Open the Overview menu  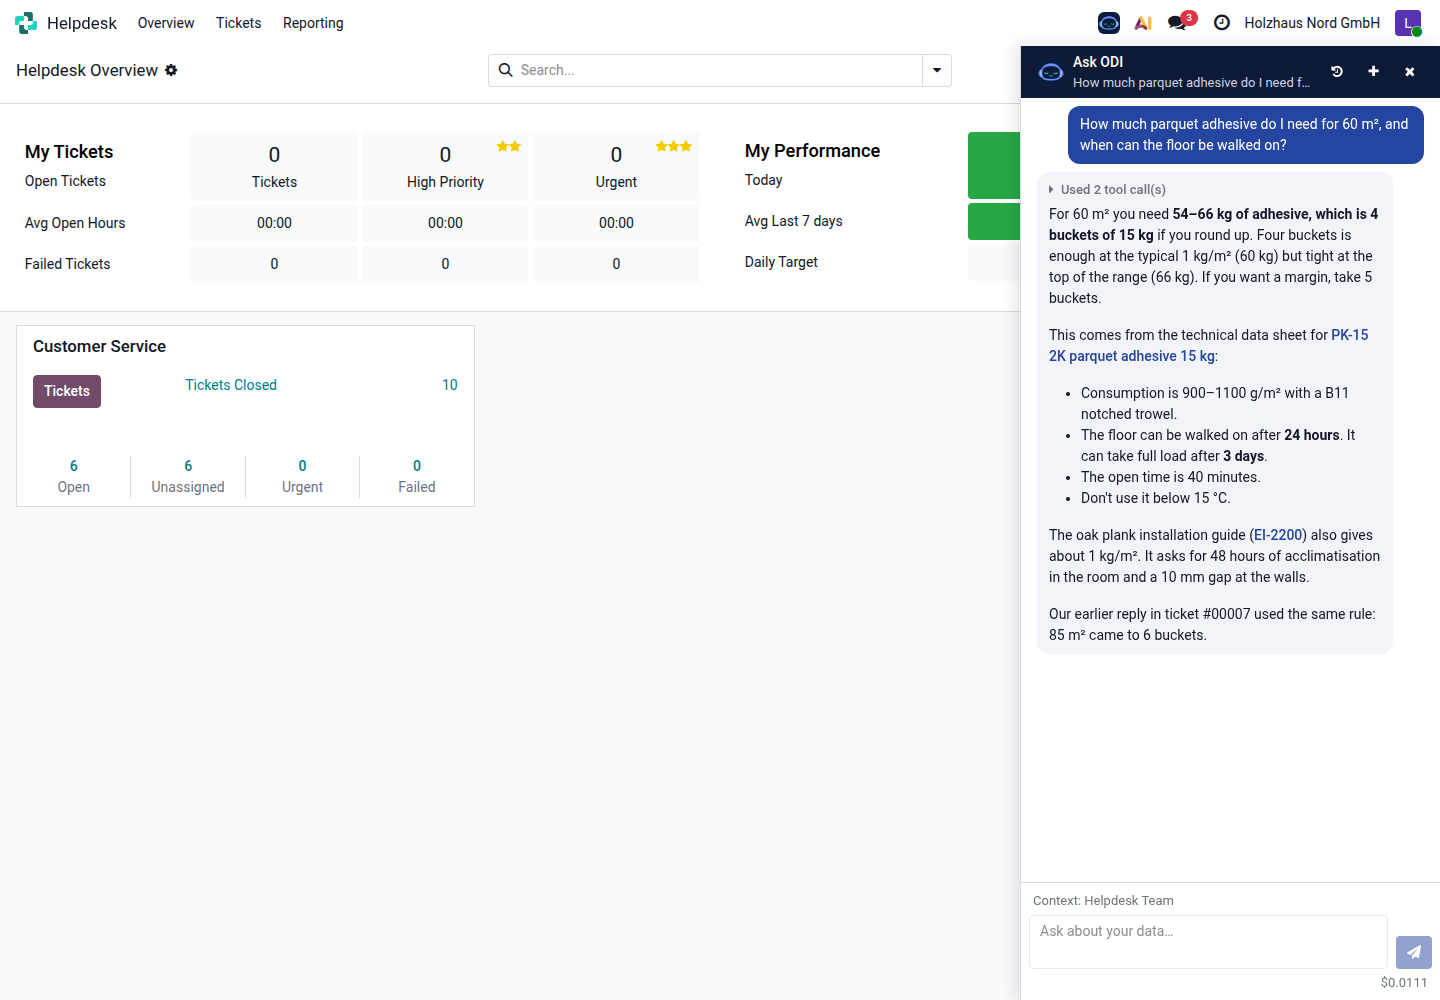coord(166,23)
